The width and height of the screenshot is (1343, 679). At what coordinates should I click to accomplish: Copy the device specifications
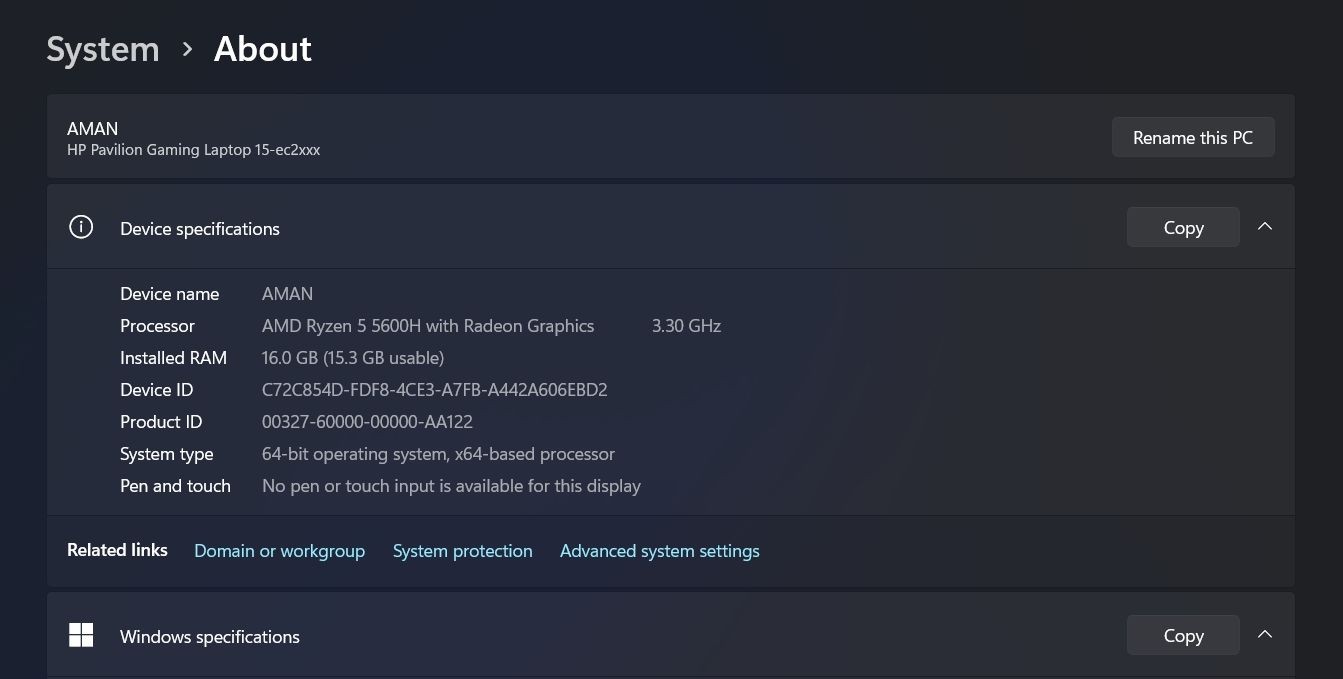1183,227
